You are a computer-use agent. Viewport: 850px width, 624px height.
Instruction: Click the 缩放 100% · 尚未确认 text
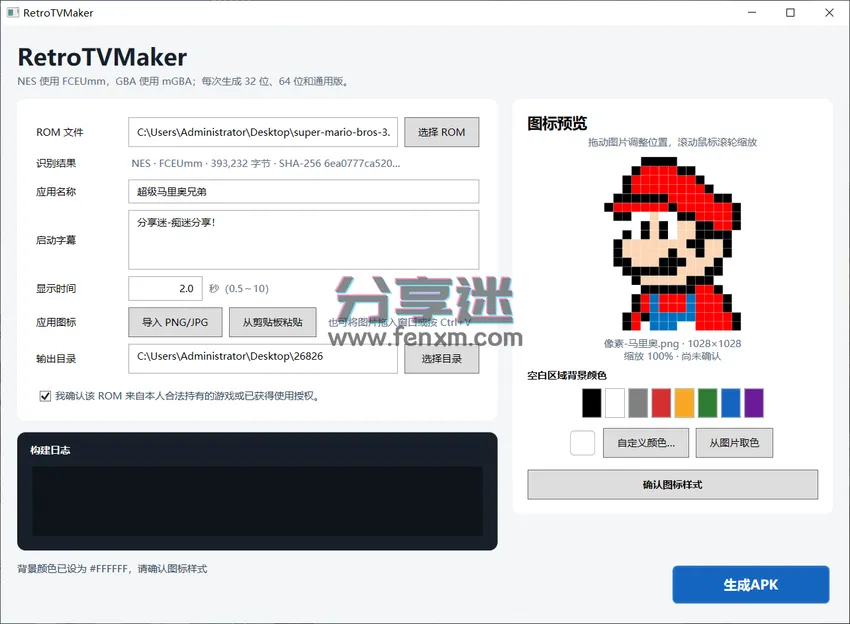pyautogui.click(x=672, y=356)
